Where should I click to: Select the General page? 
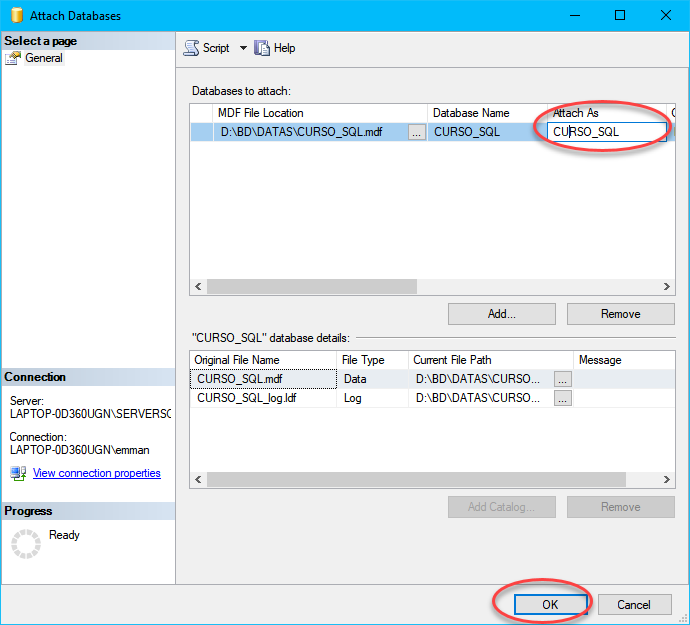44,58
